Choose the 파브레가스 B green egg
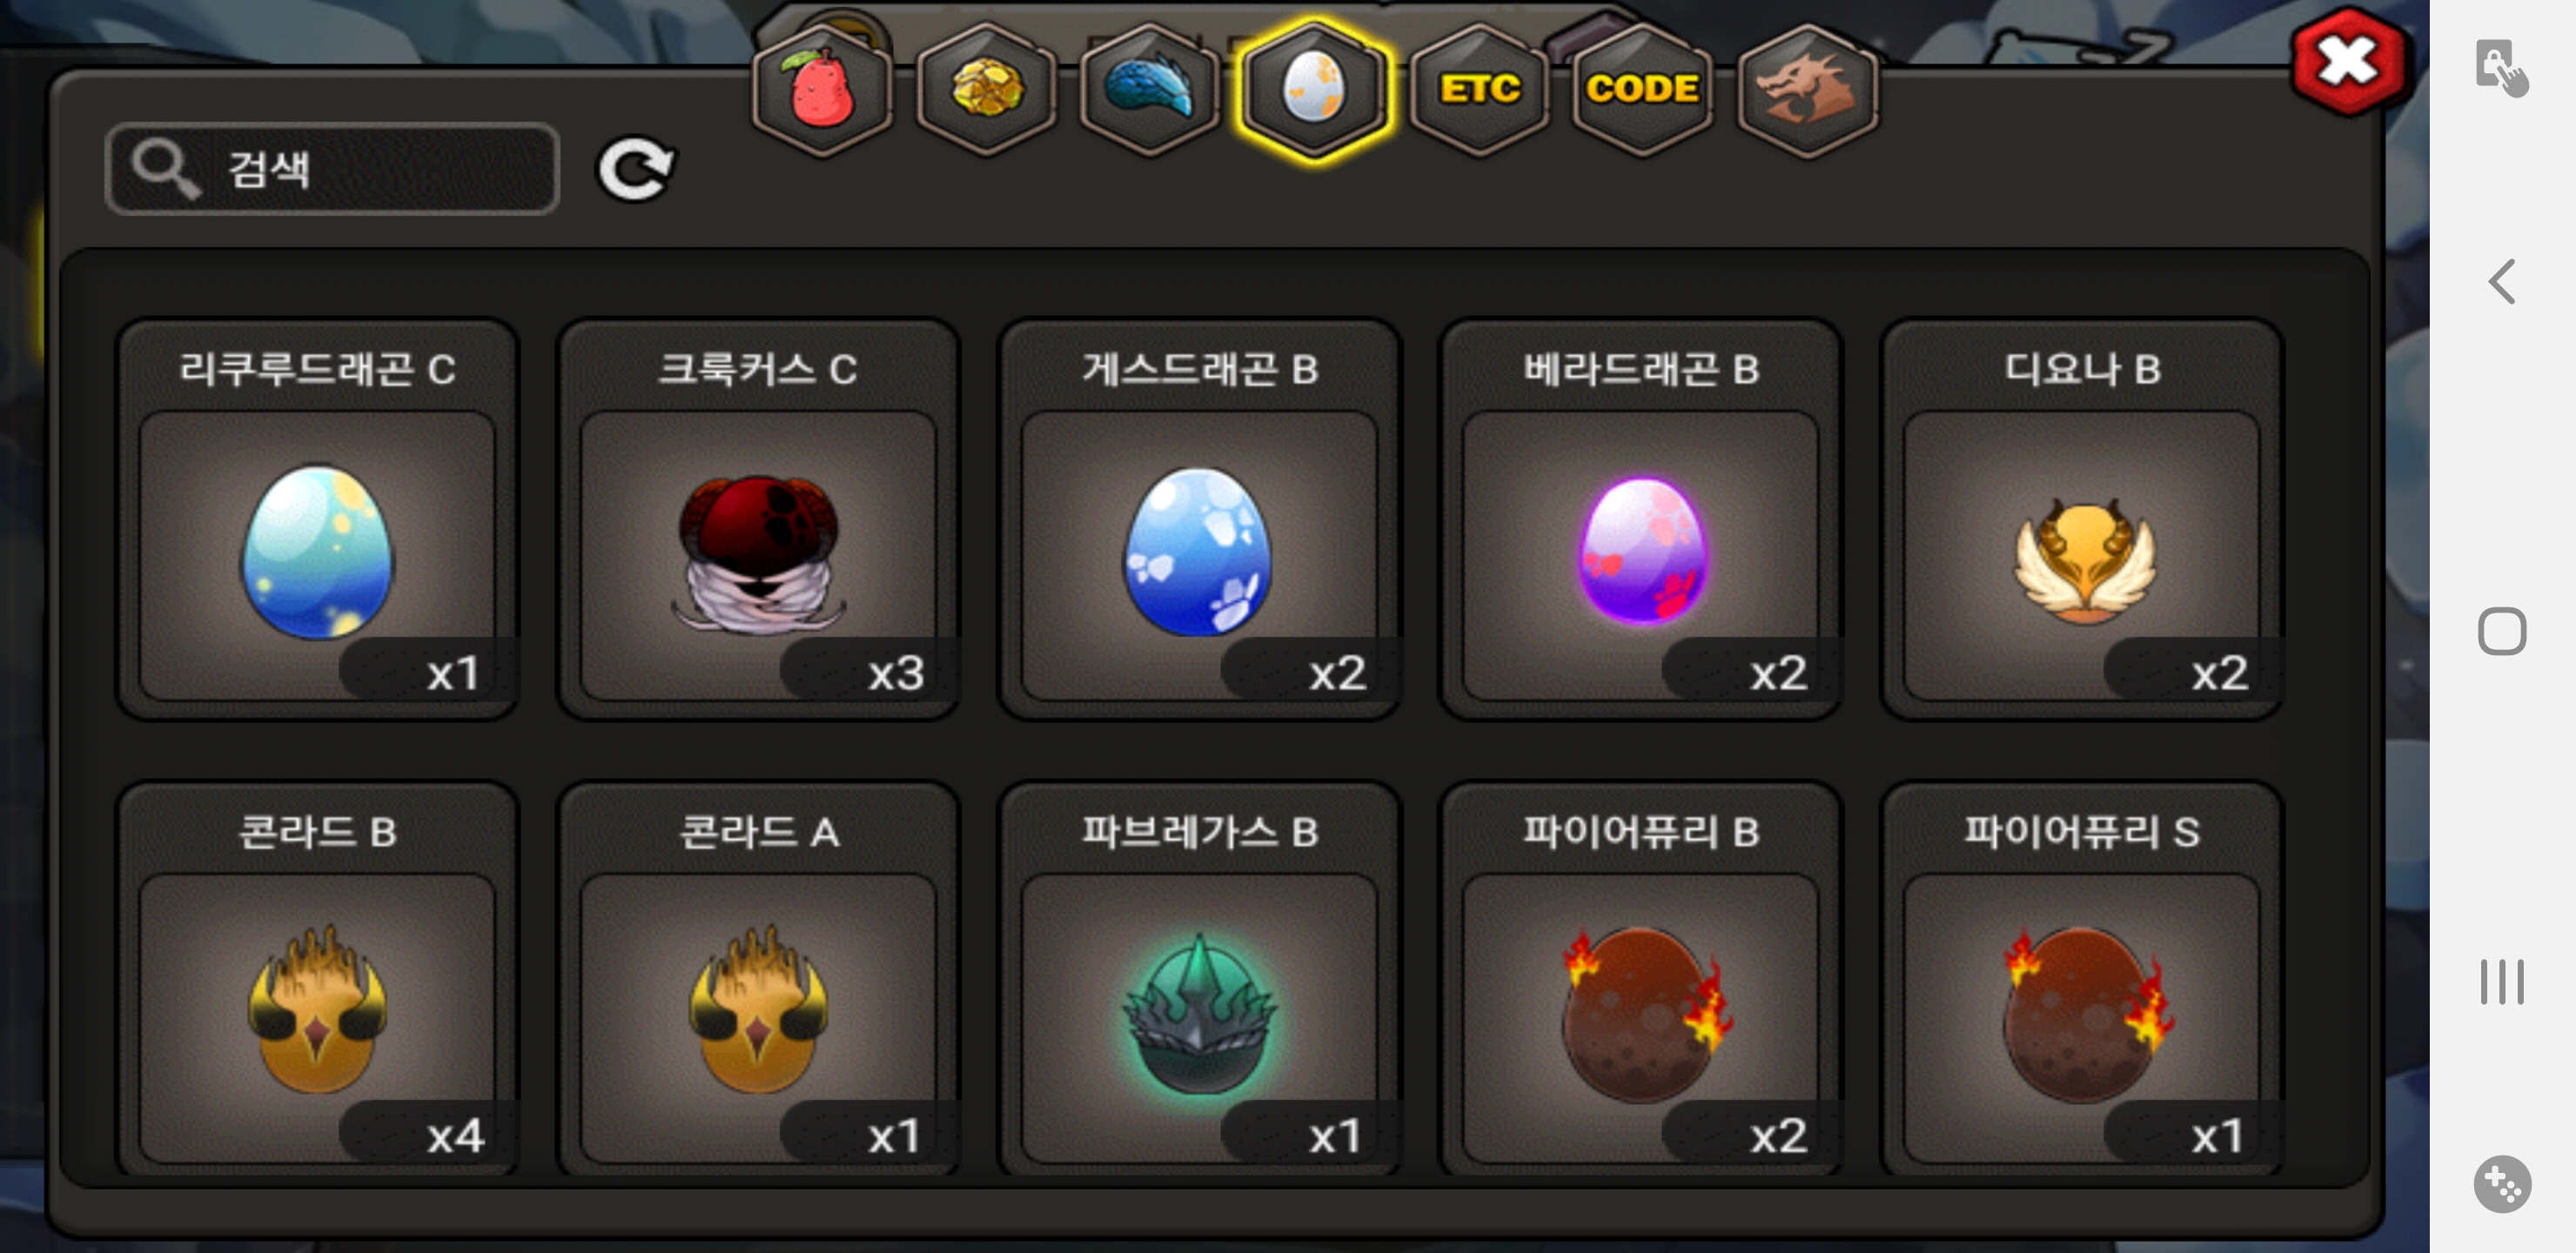The height and width of the screenshot is (1253, 2576). 1199,980
